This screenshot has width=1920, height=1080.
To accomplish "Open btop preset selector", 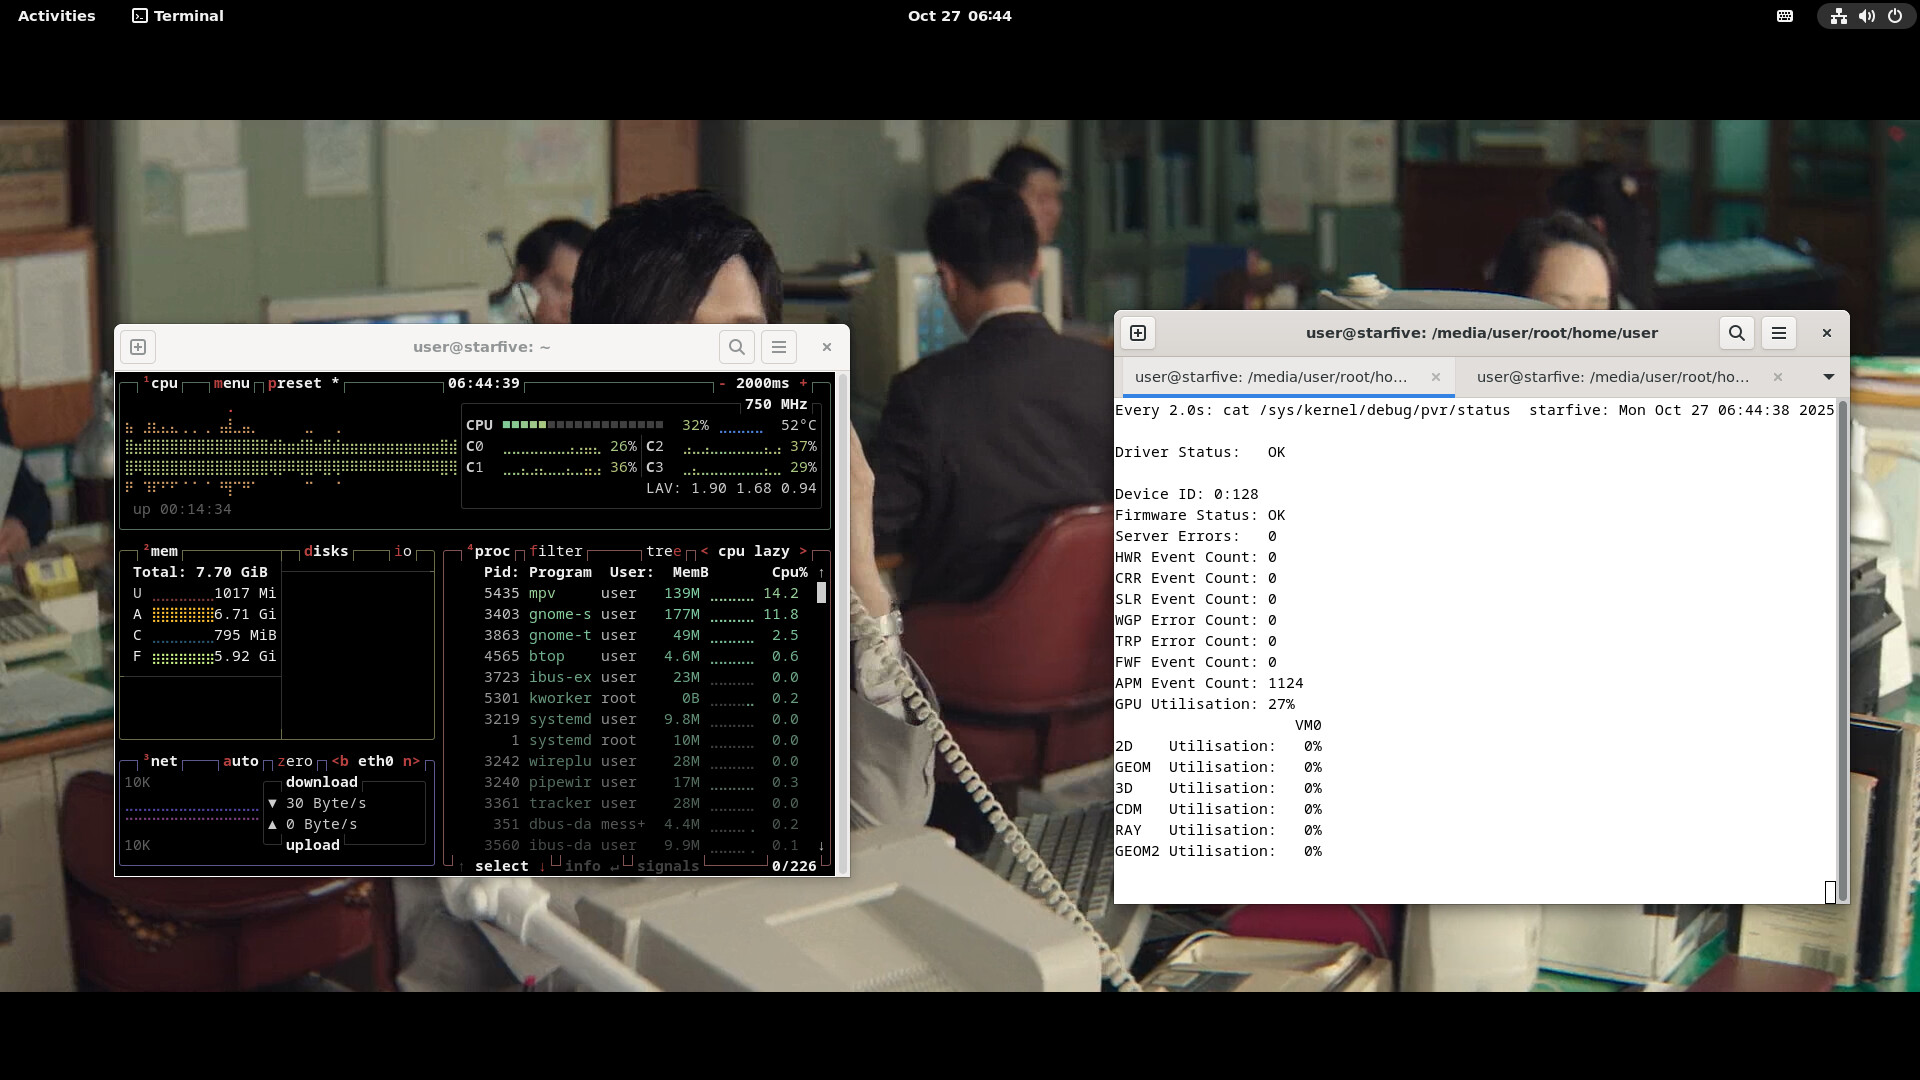I will 295,383.
